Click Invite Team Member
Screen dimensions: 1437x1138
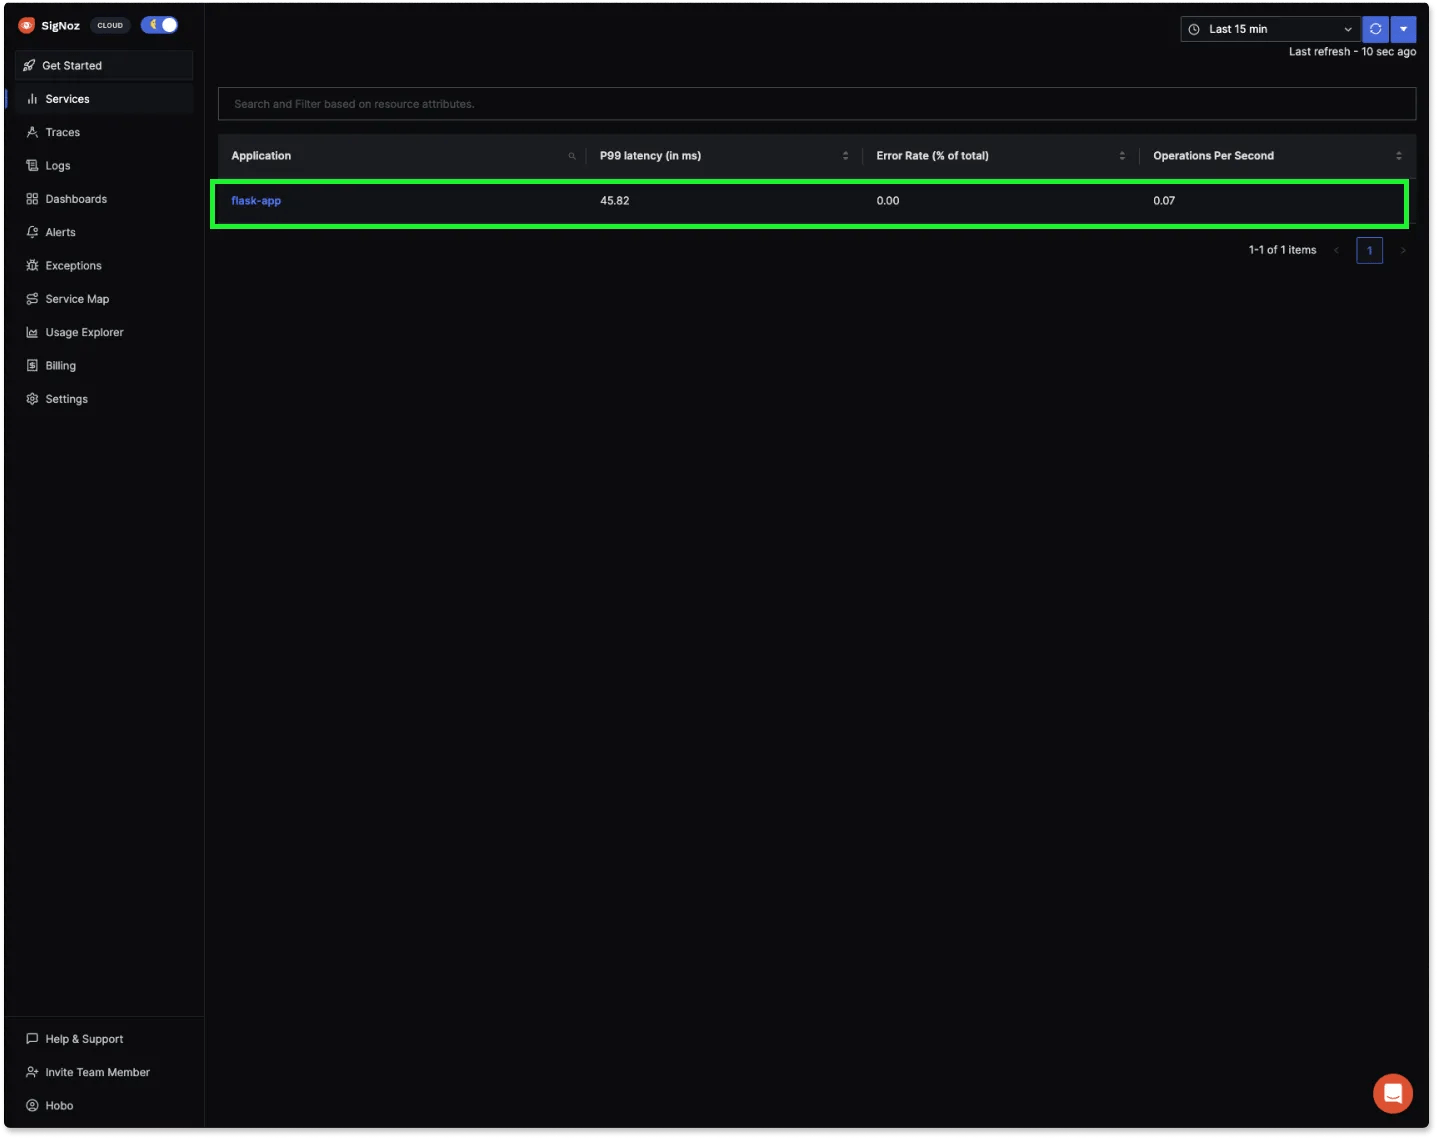[x=97, y=1071]
